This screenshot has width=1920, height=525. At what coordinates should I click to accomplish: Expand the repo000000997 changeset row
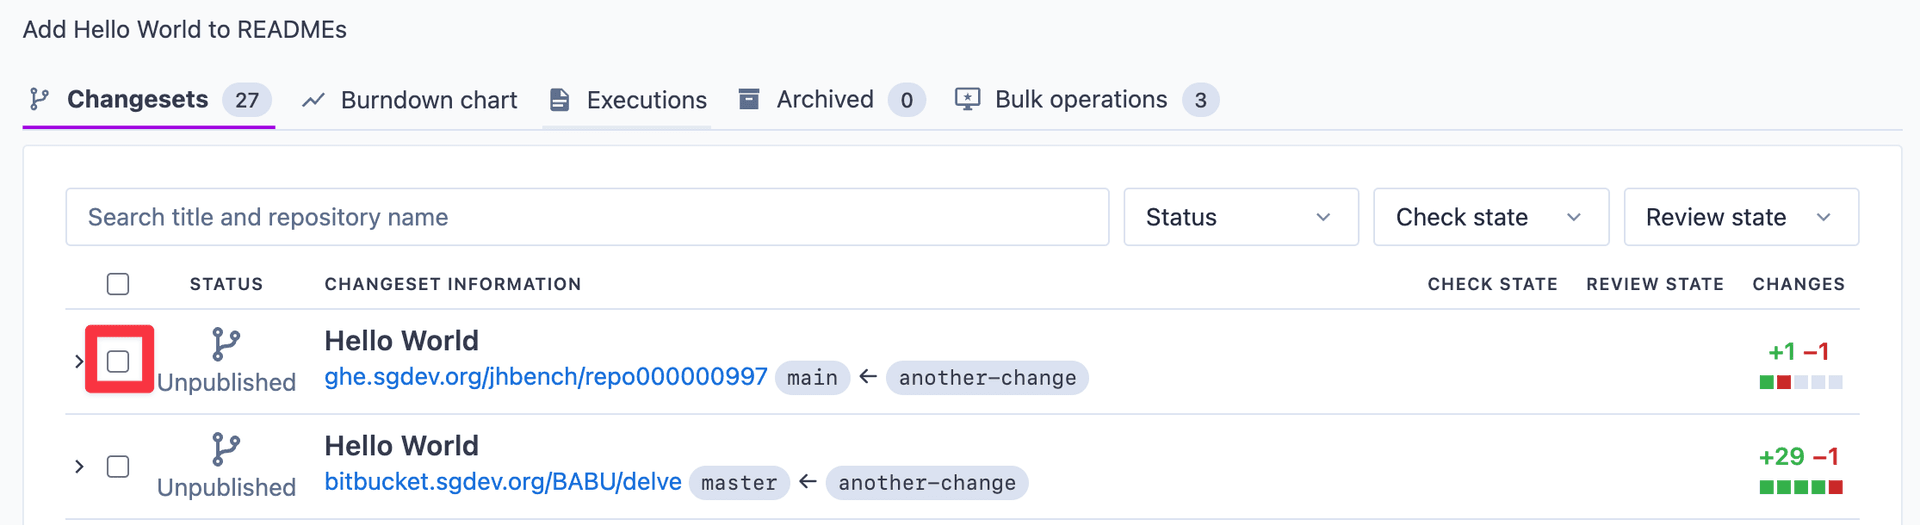pyautogui.click(x=79, y=361)
